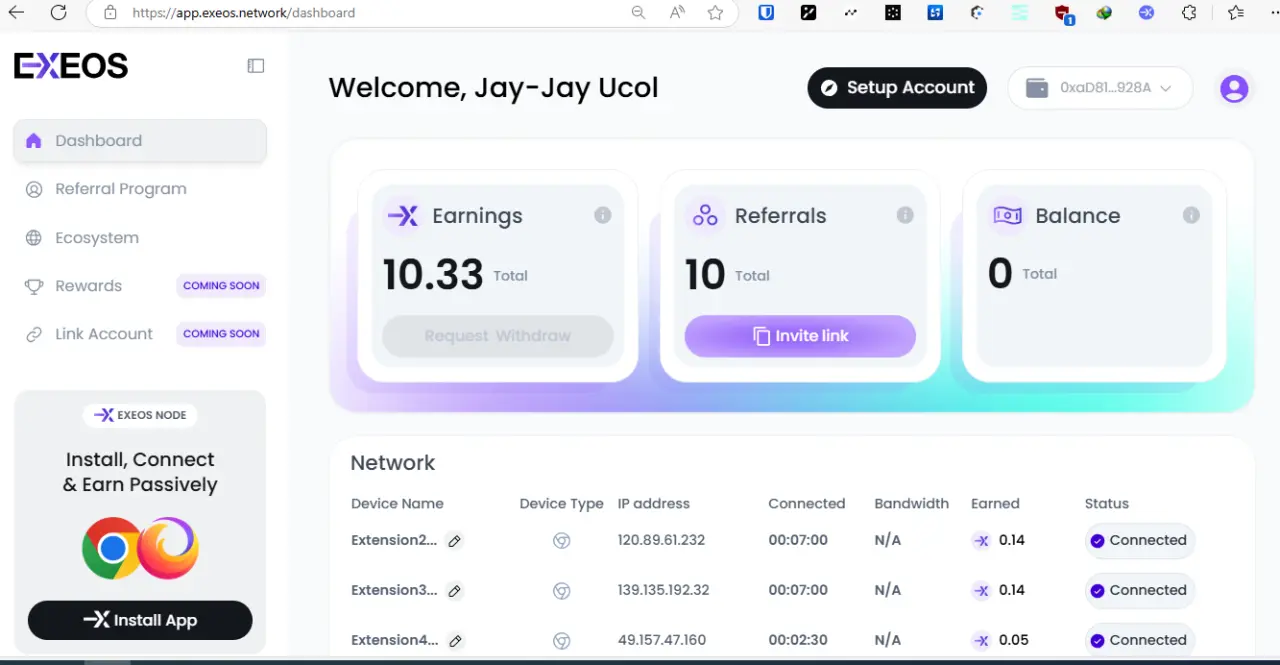Edit Extension3 device name pencil
The height and width of the screenshot is (665, 1280).
pos(454,591)
